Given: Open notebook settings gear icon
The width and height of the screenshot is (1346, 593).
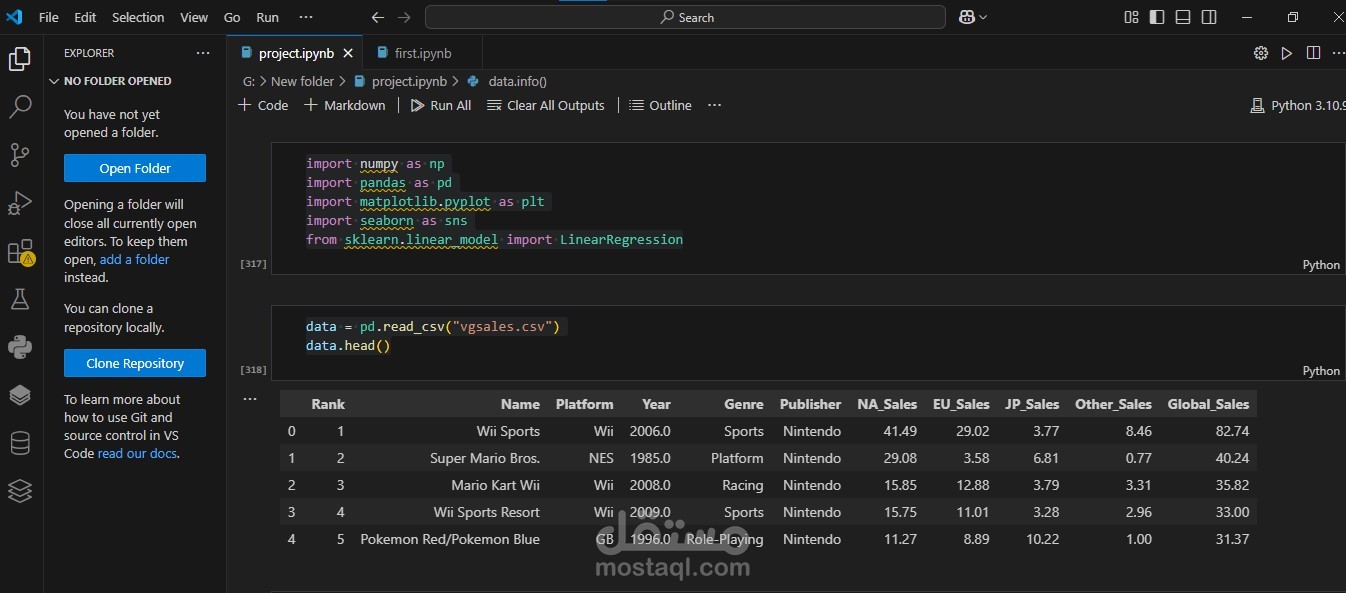Looking at the screenshot, I should [x=1261, y=53].
